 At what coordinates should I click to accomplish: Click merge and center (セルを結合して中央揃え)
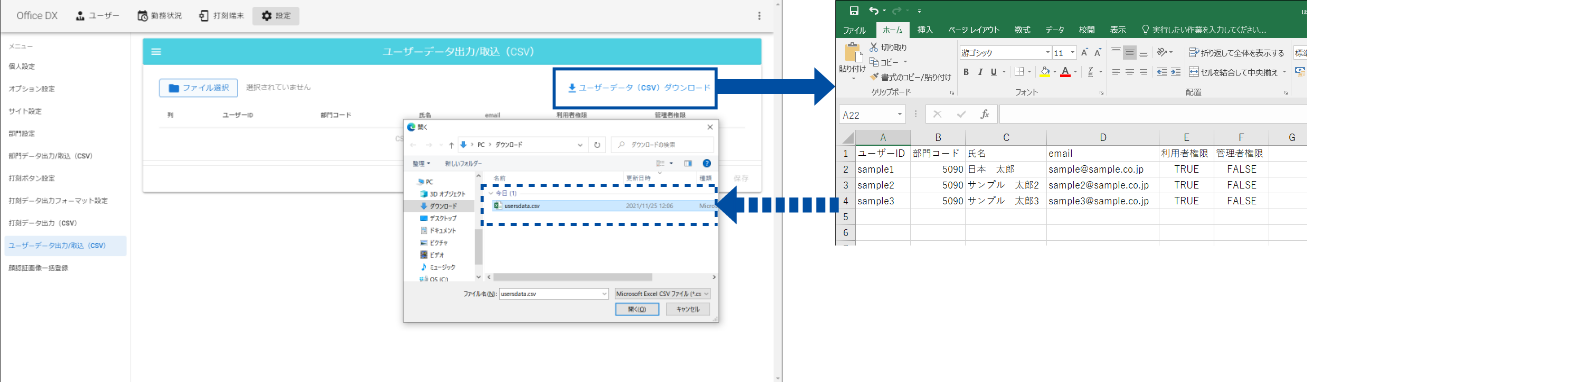click(x=1233, y=72)
